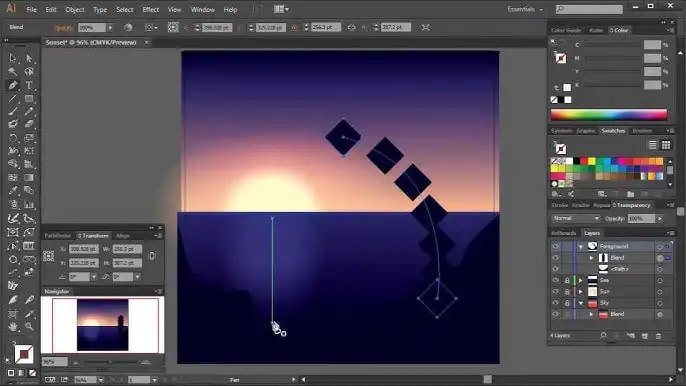Click the Fill and Stroke swatch in toolbar
This screenshot has height=386, width=686.
pyautogui.click(x=24, y=354)
